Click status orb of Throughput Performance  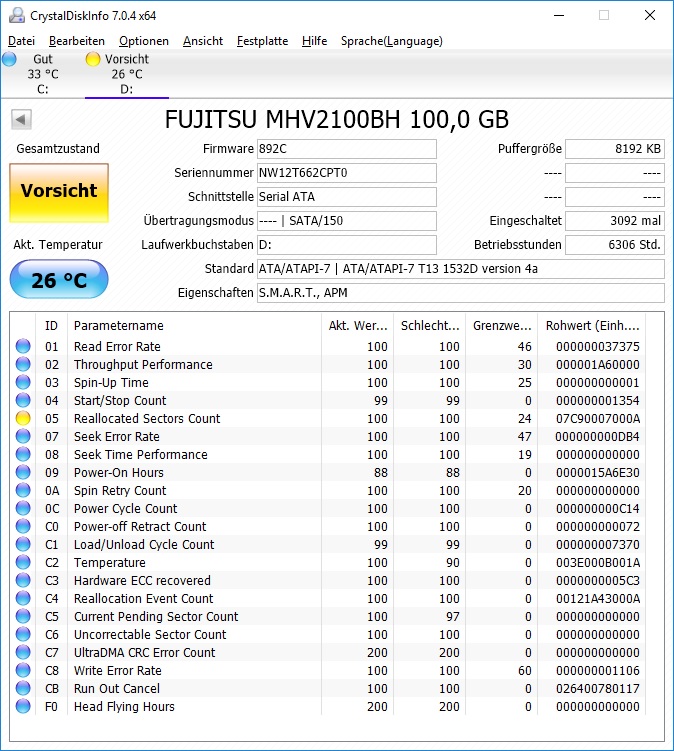pos(23,364)
